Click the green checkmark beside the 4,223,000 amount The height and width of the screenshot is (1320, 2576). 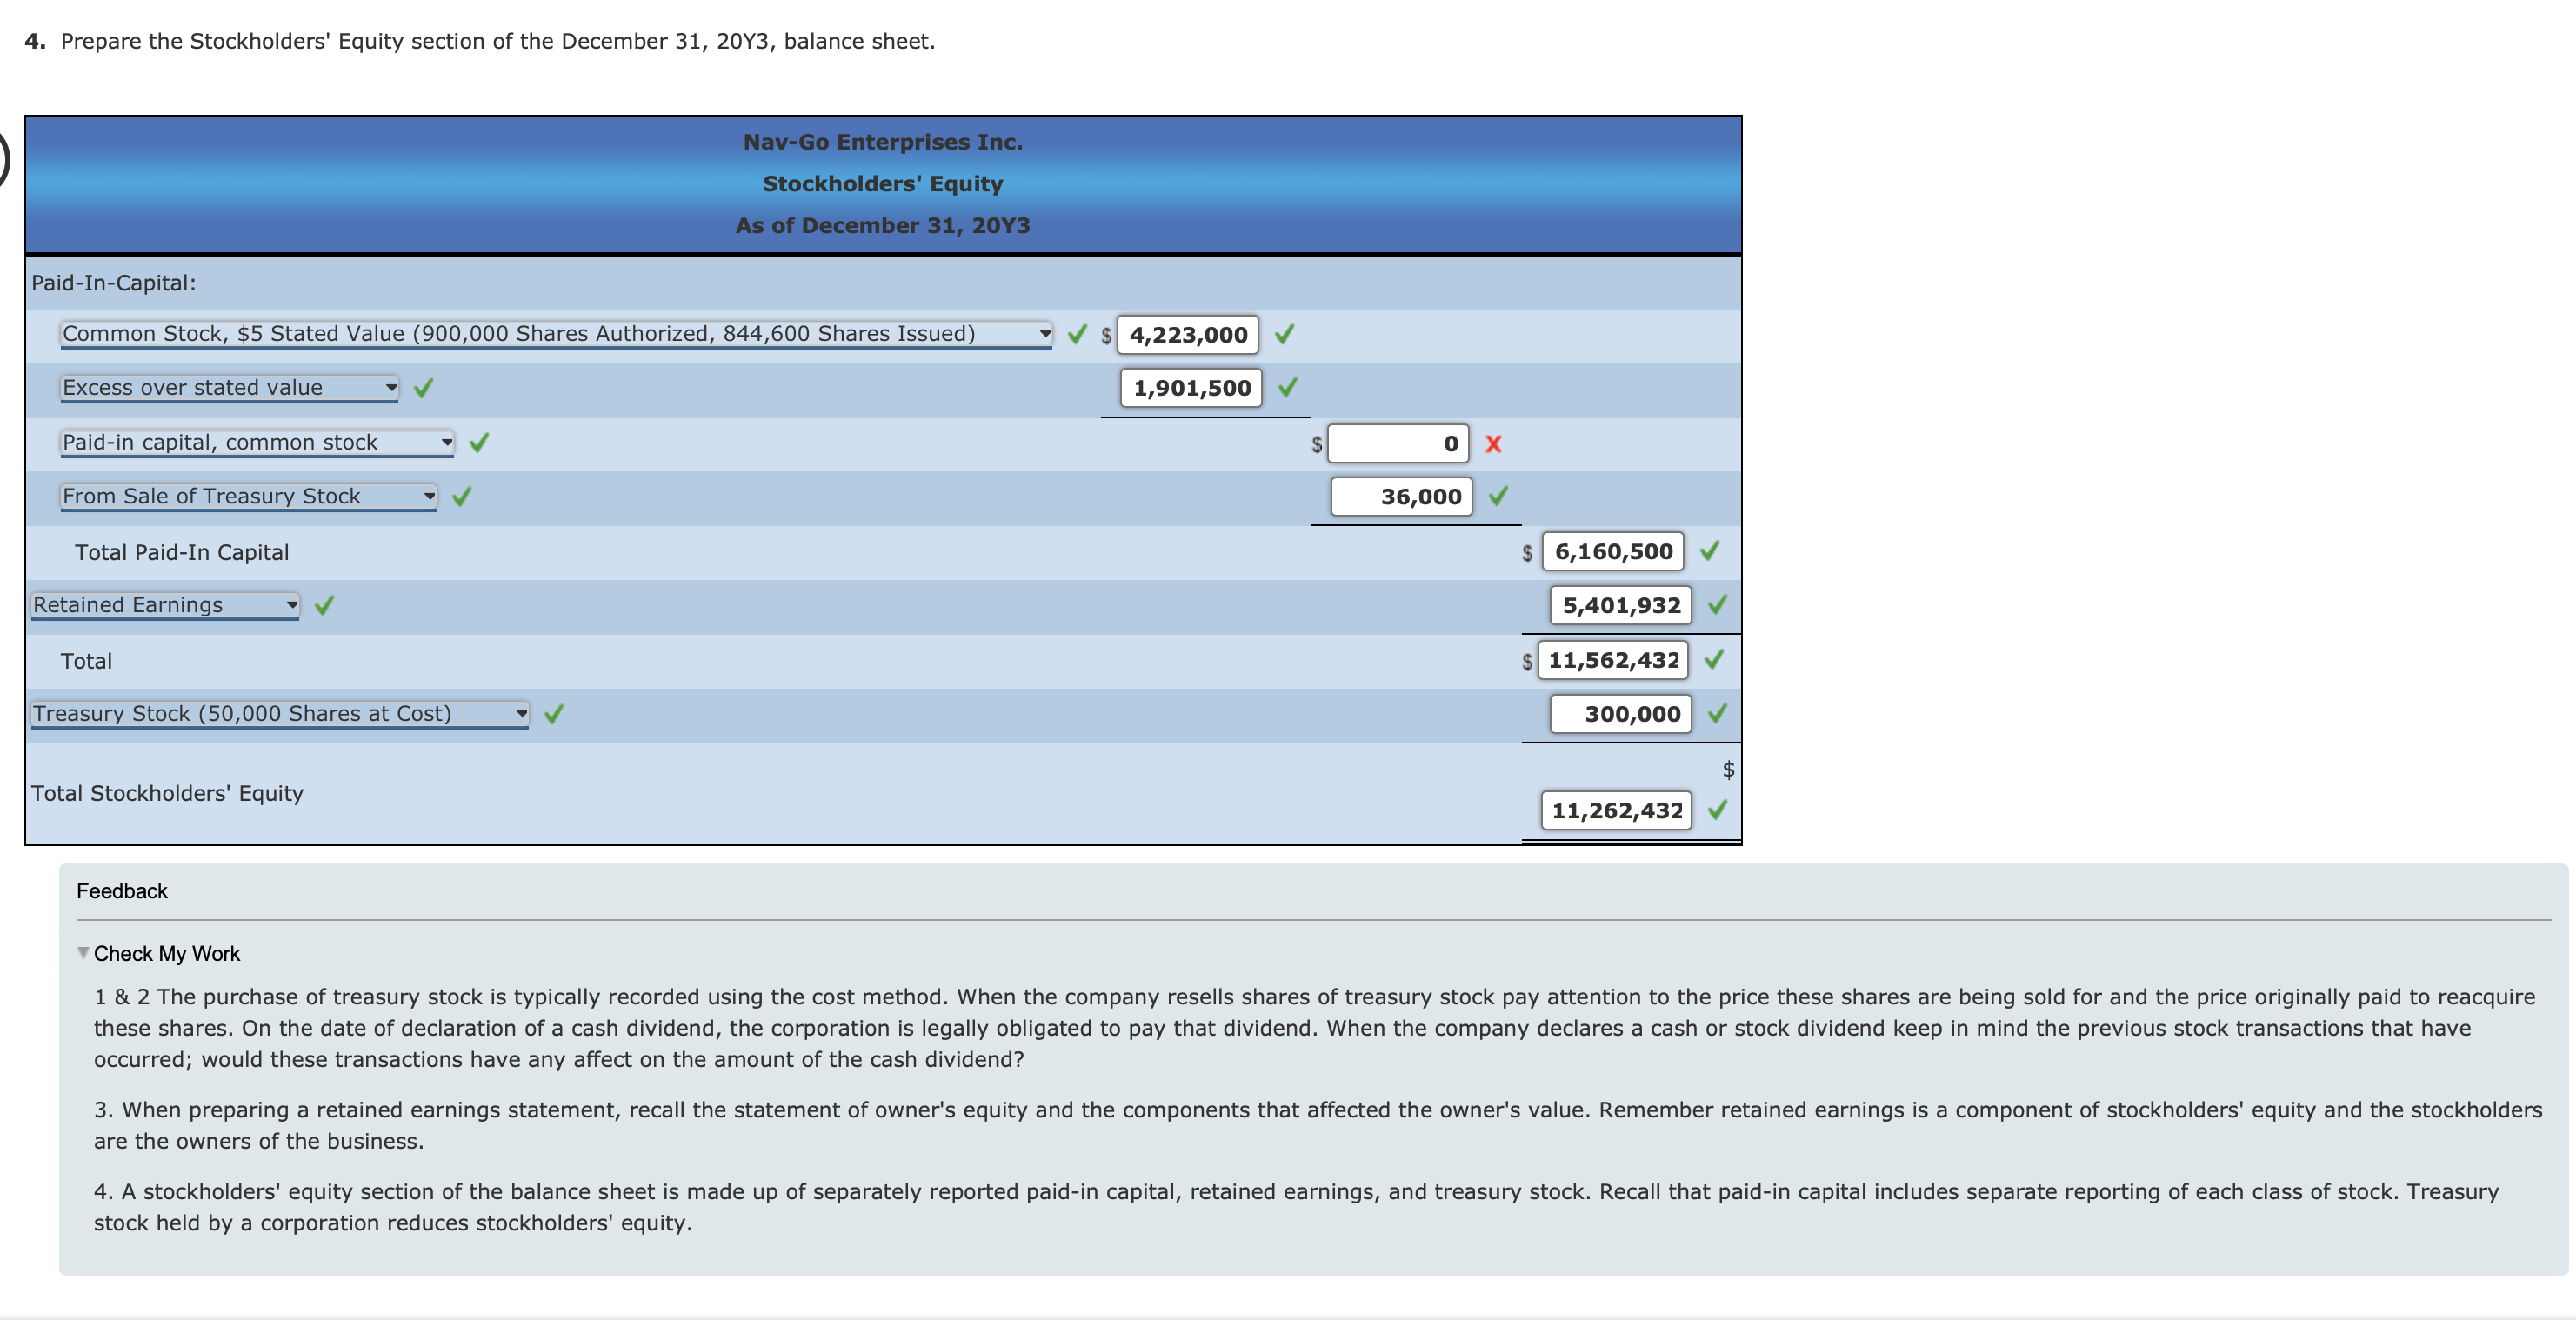click(1285, 334)
